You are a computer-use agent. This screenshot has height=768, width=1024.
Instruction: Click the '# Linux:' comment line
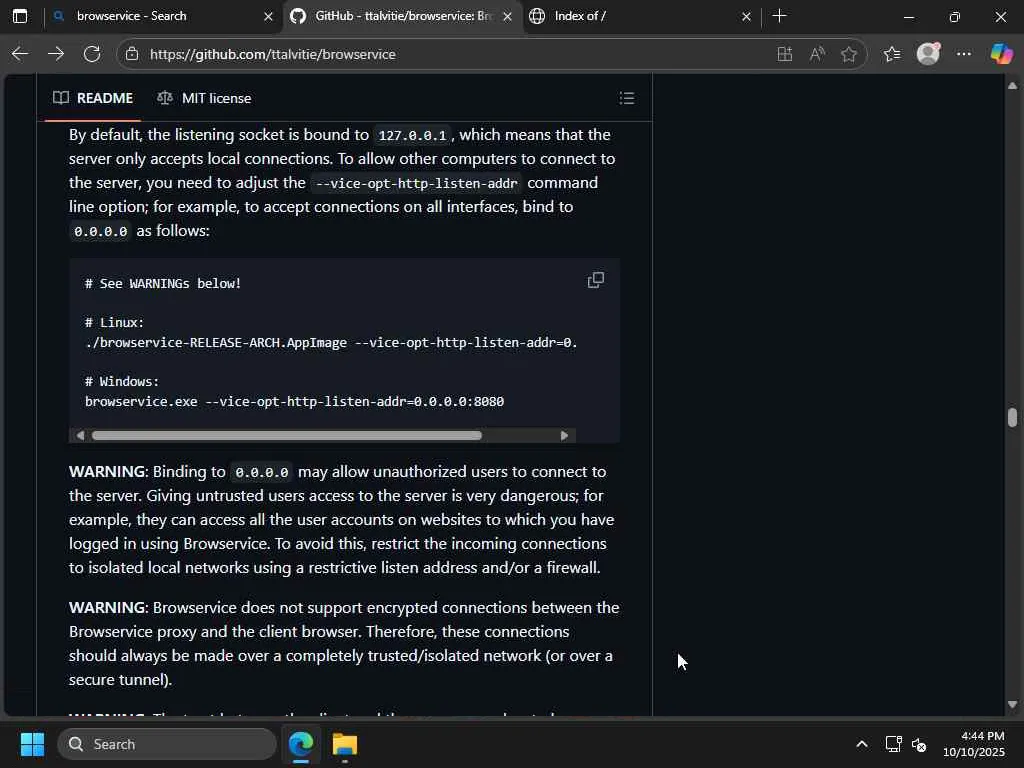[114, 323]
